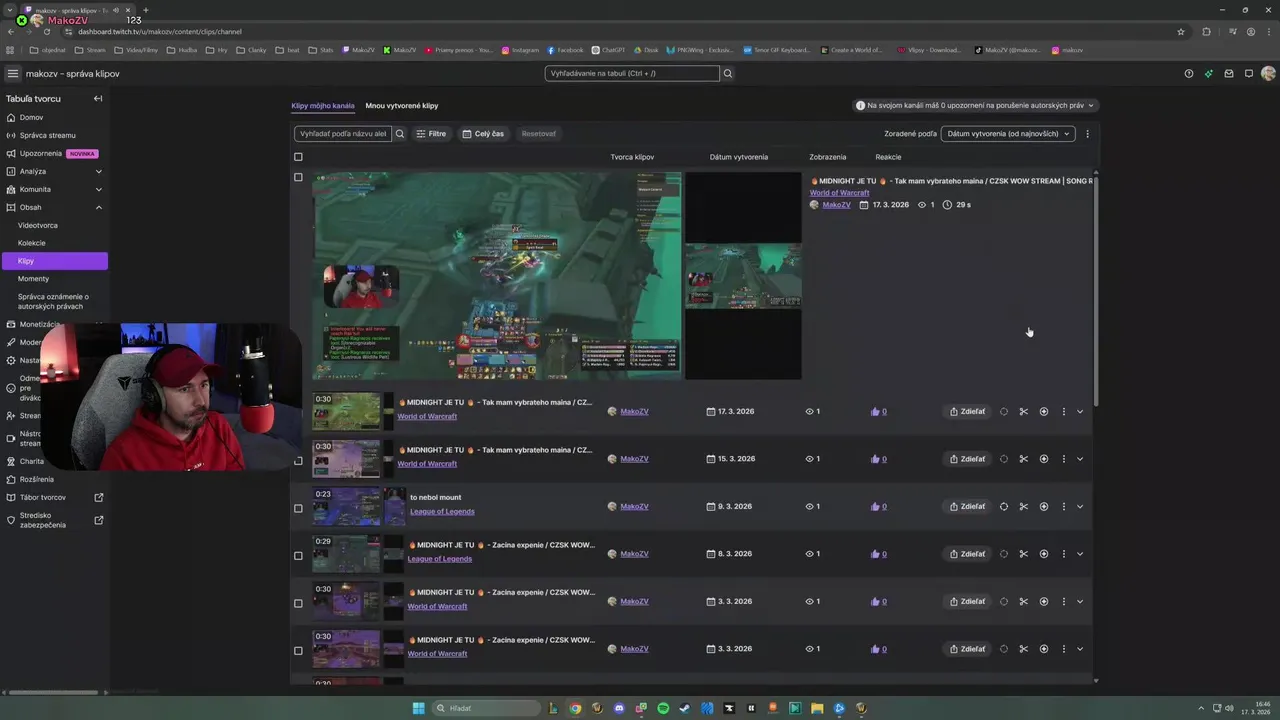Image resolution: width=1280 pixels, height=720 pixels.
Task: Open MakoZV creator link in 15. 3. 2026 row
Action: [634, 459]
